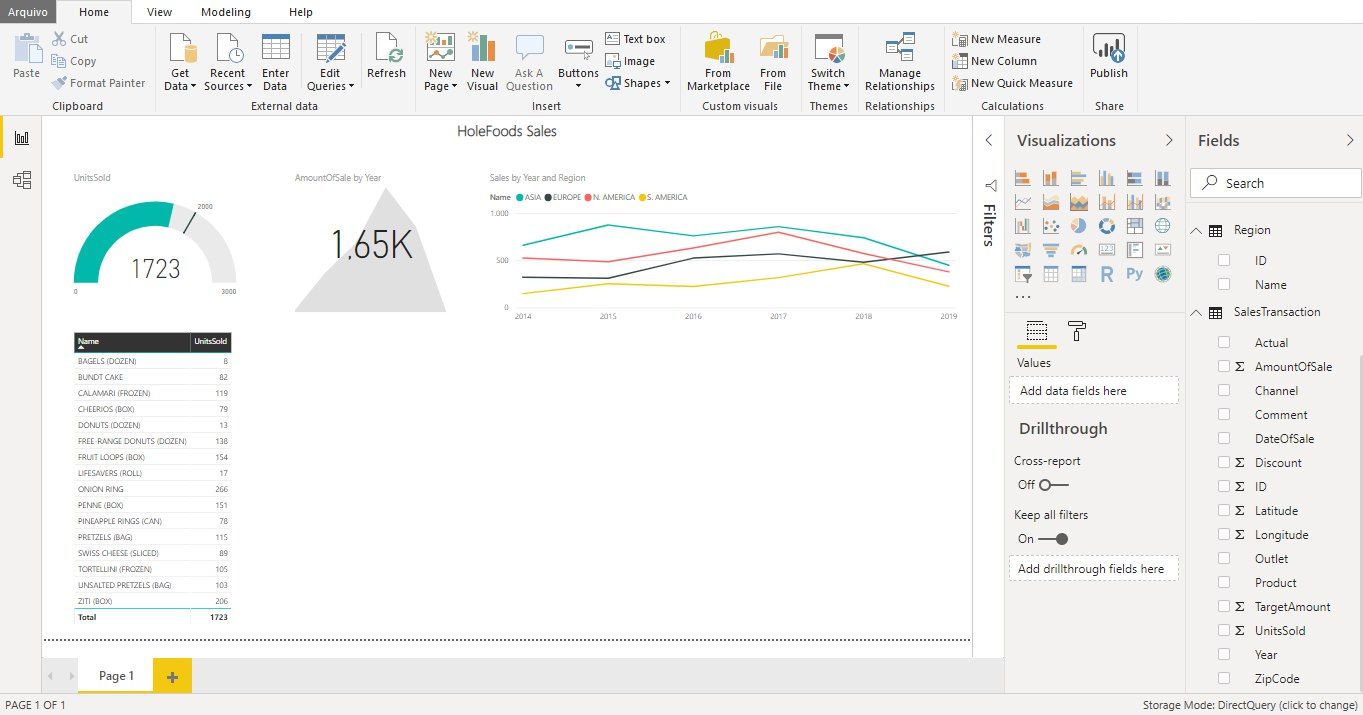Tick the AmountOfSale field checkbox

(1224, 367)
